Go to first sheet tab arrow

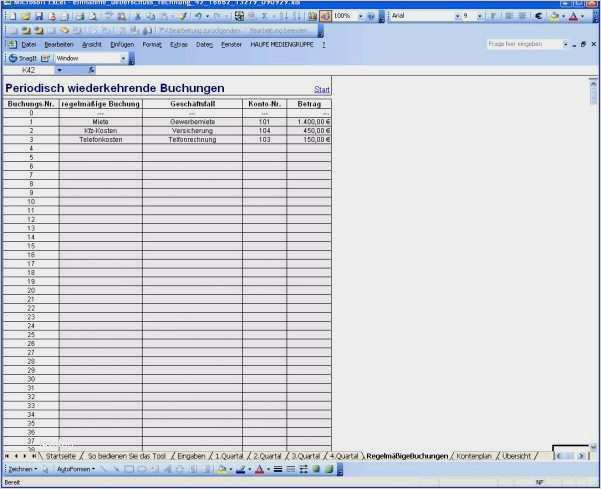tap(7, 456)
